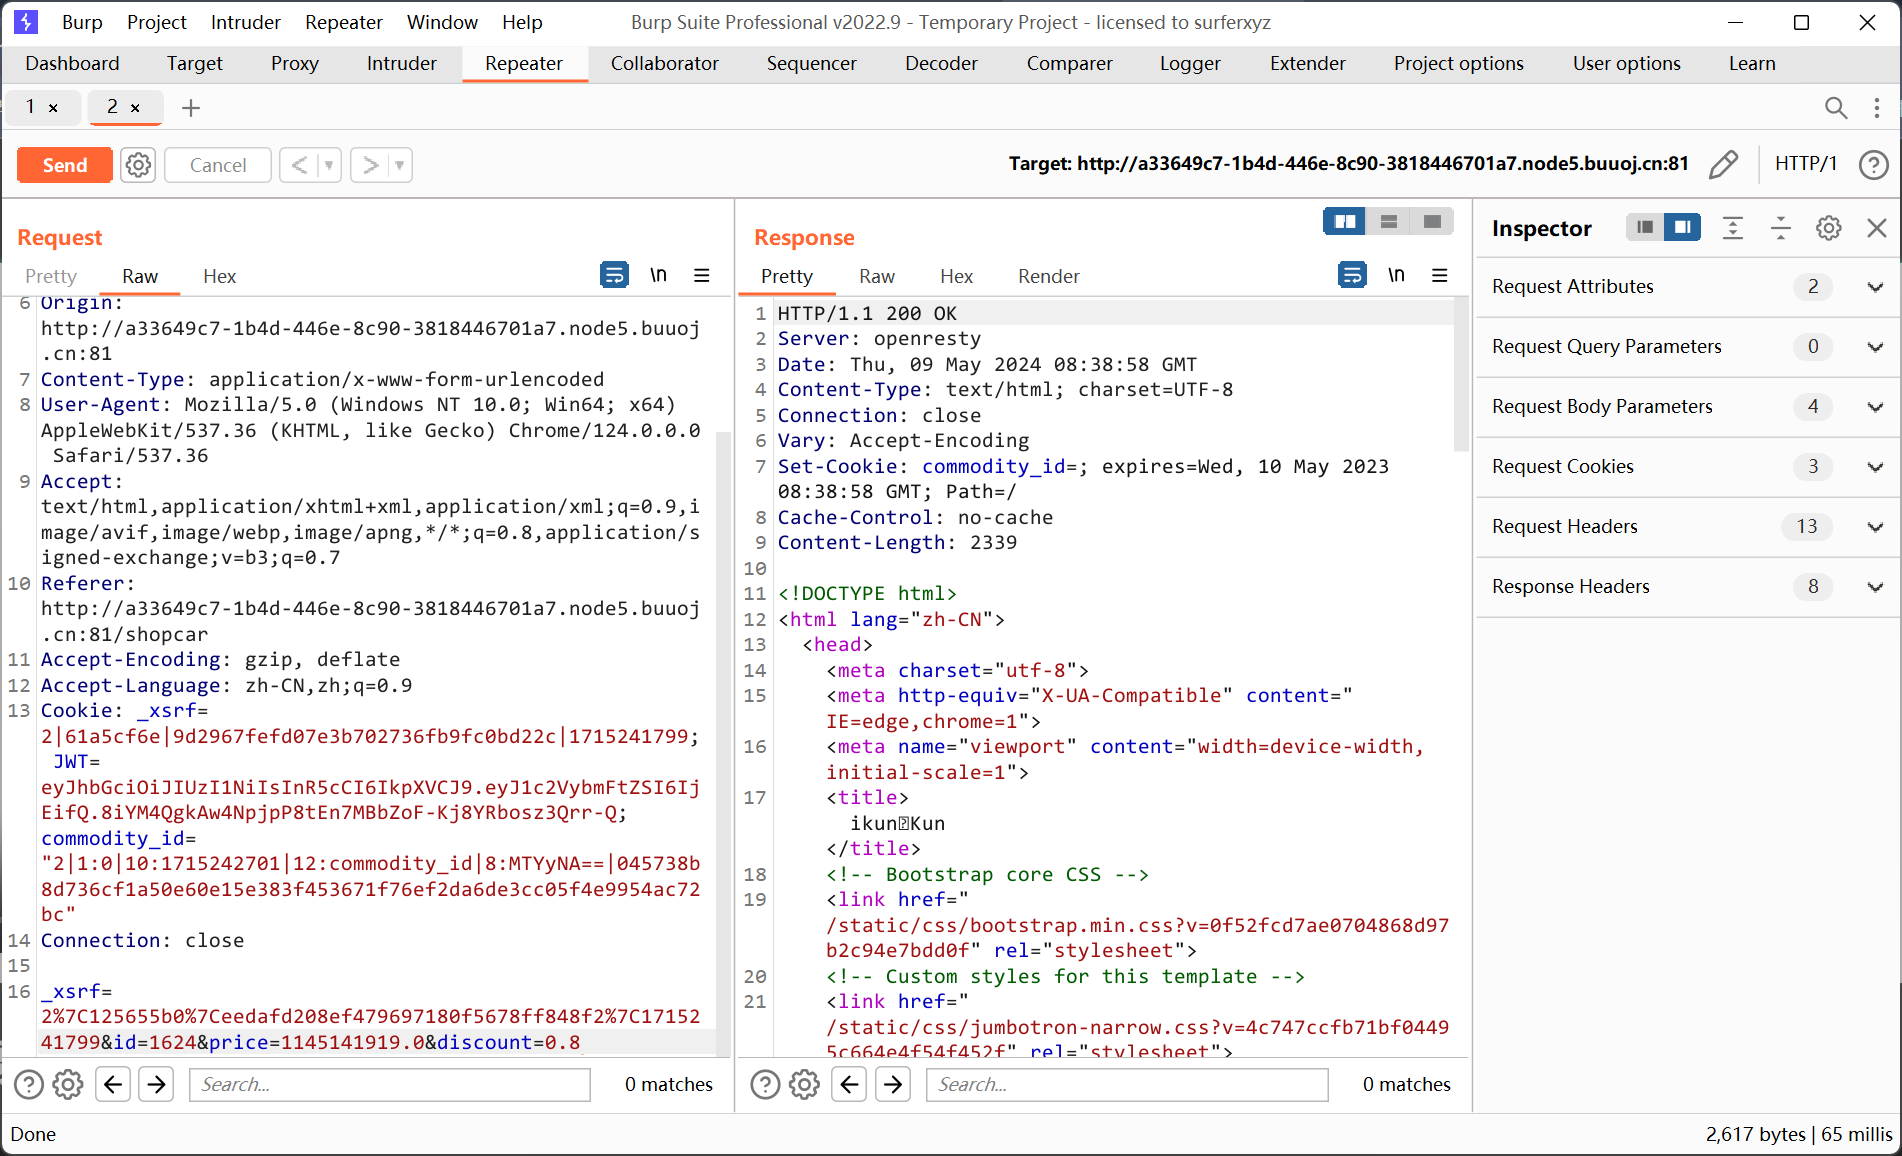Click the response search input field

tap(1127, 1084)
